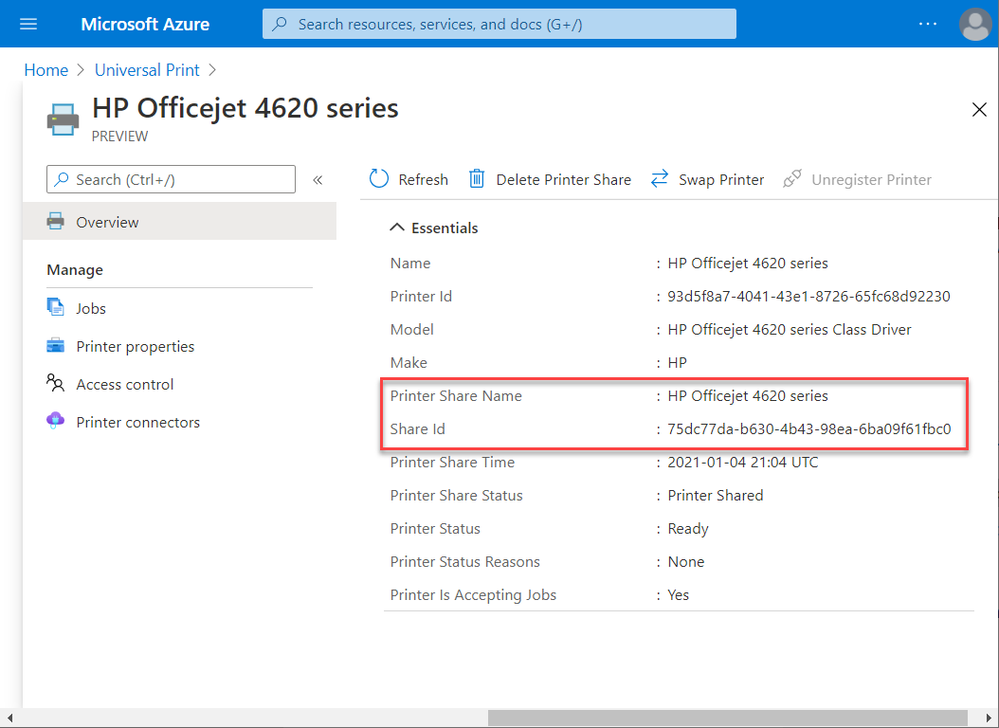Screen dimensions: 999x728
Task: Click the large printer icon beside the title
Action: pyautogui.click(x=63, y=119)
